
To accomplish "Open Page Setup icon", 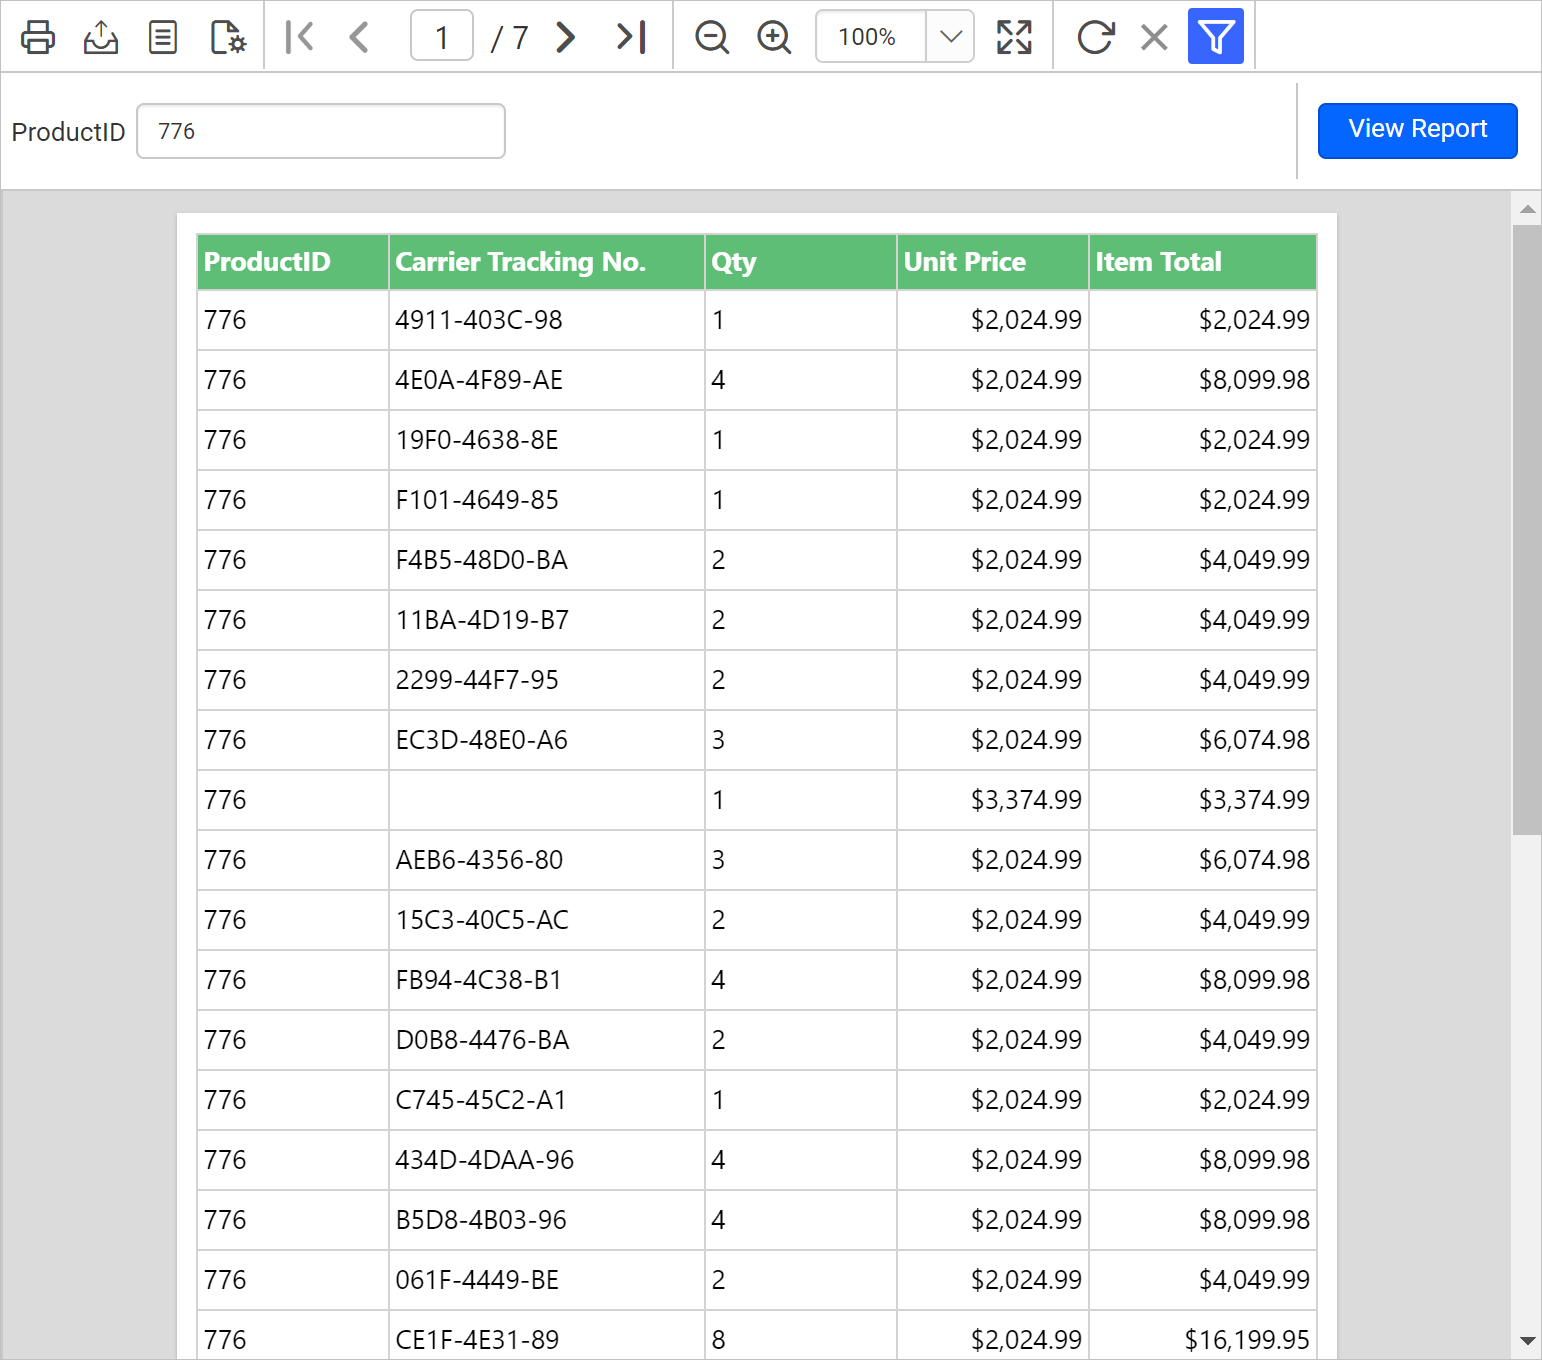I will click(228, 37).
